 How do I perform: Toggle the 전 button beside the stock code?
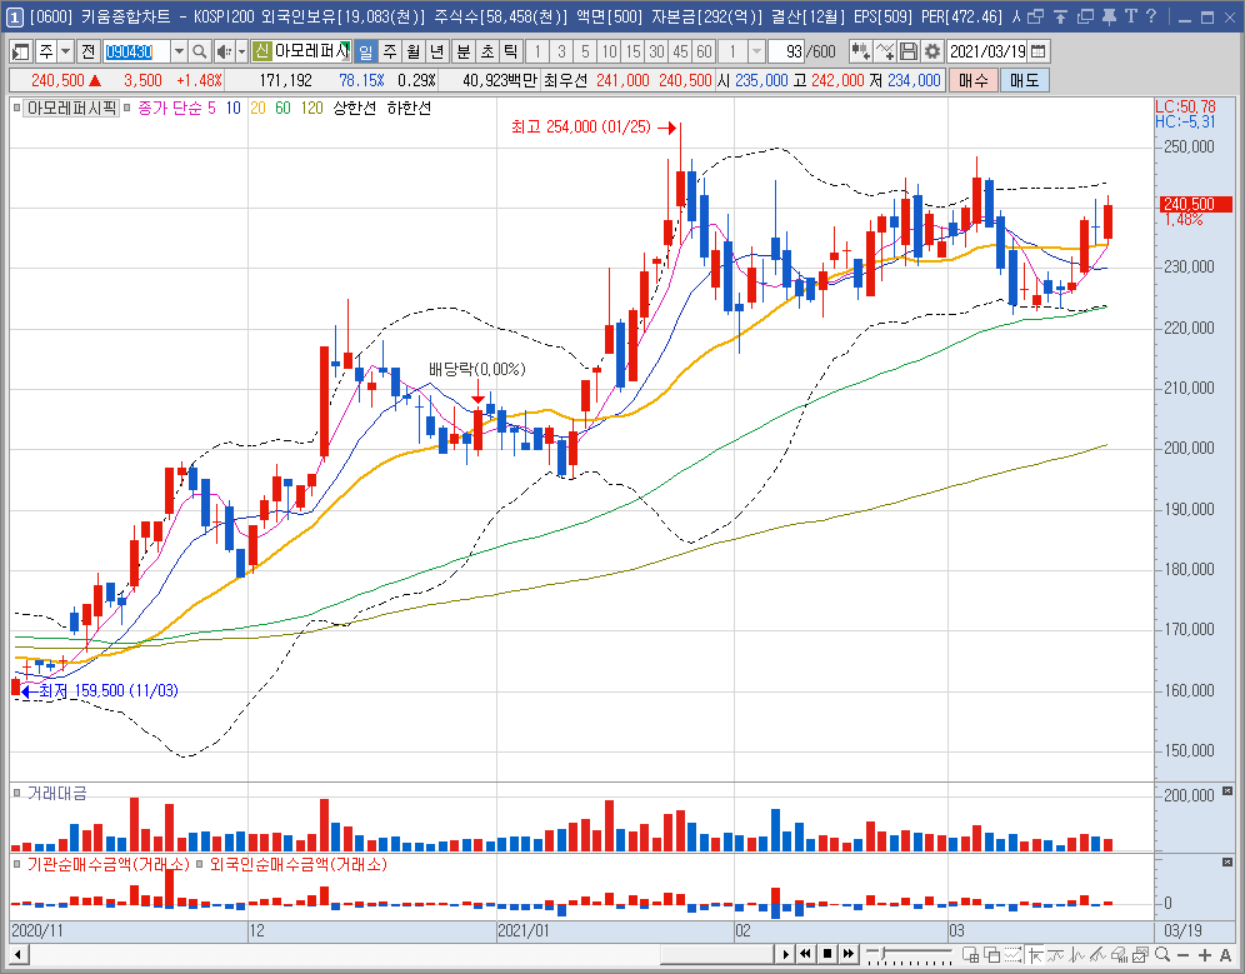tap(88, 51)
